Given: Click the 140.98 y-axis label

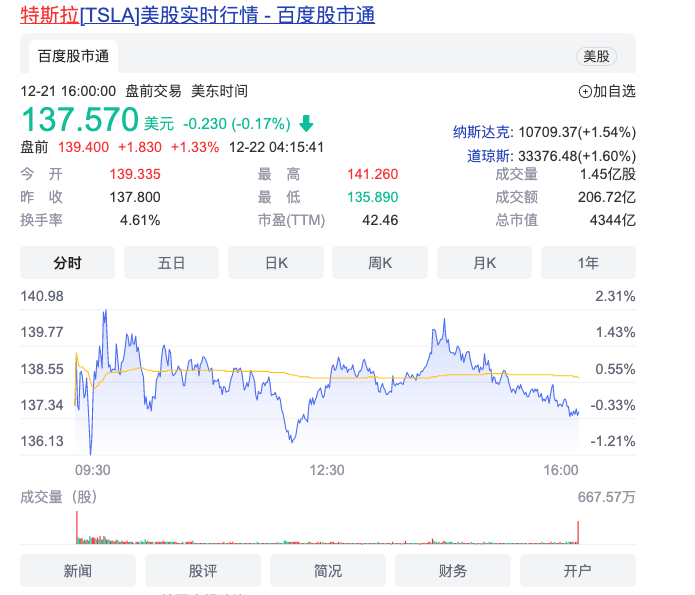Looking at the screenshot, I should (x=42, y=296).
